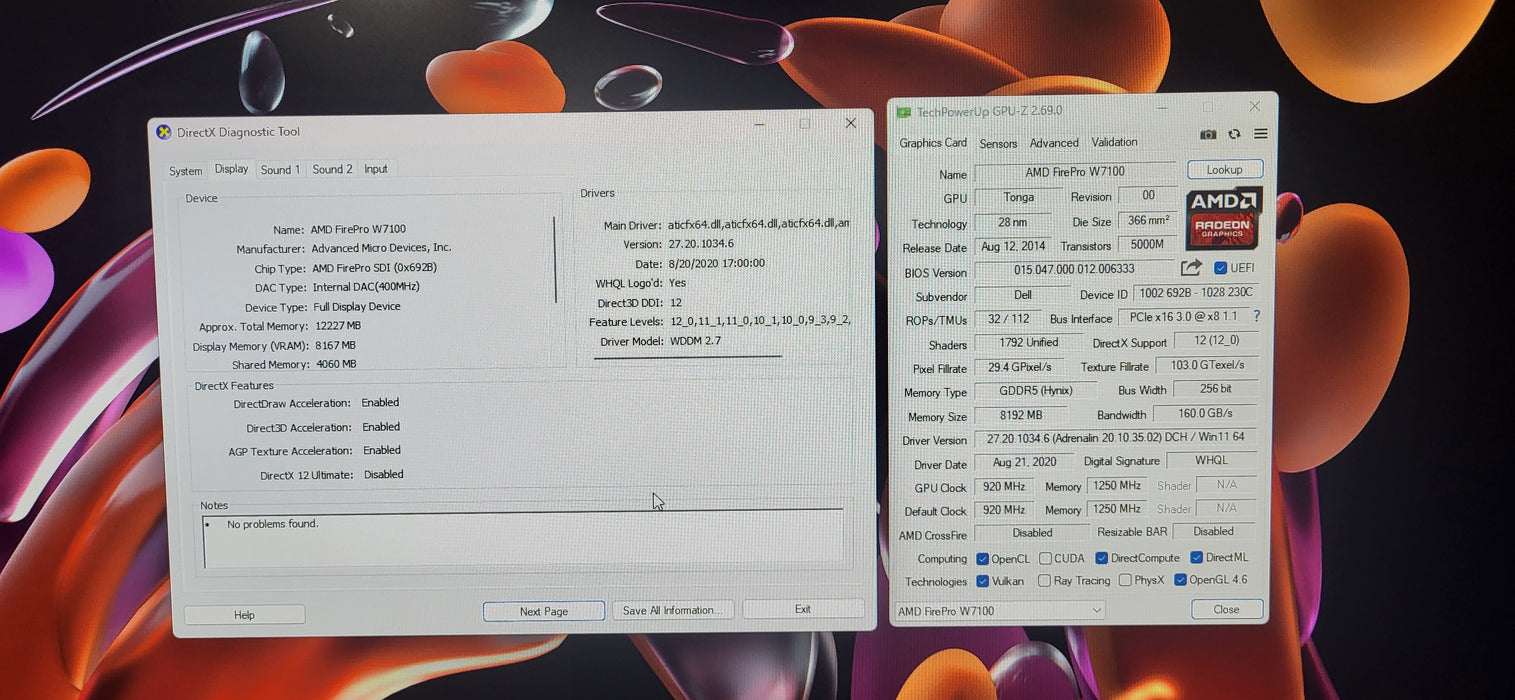Click the Shaders value '1792 Unified'
Screen dimensions: 1515x700
(x=1028, y=342)
